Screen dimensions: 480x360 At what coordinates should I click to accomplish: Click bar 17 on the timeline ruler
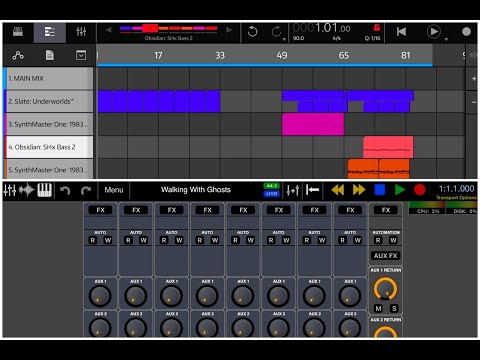coord(158,55)
